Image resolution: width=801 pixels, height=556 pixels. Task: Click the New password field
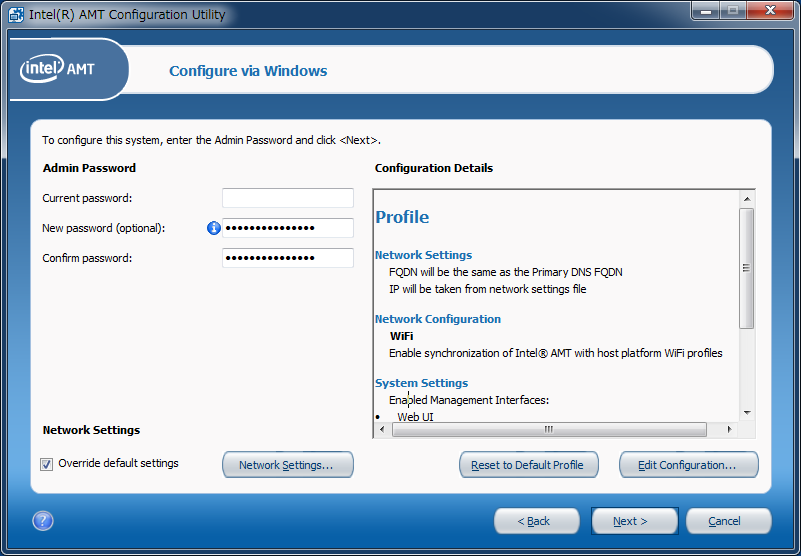pyautogui.click(x=288, y=228)
